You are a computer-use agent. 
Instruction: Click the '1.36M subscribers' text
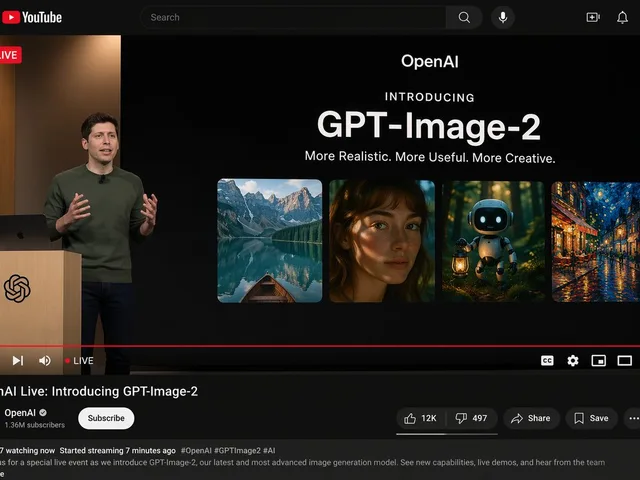(35, 425)
